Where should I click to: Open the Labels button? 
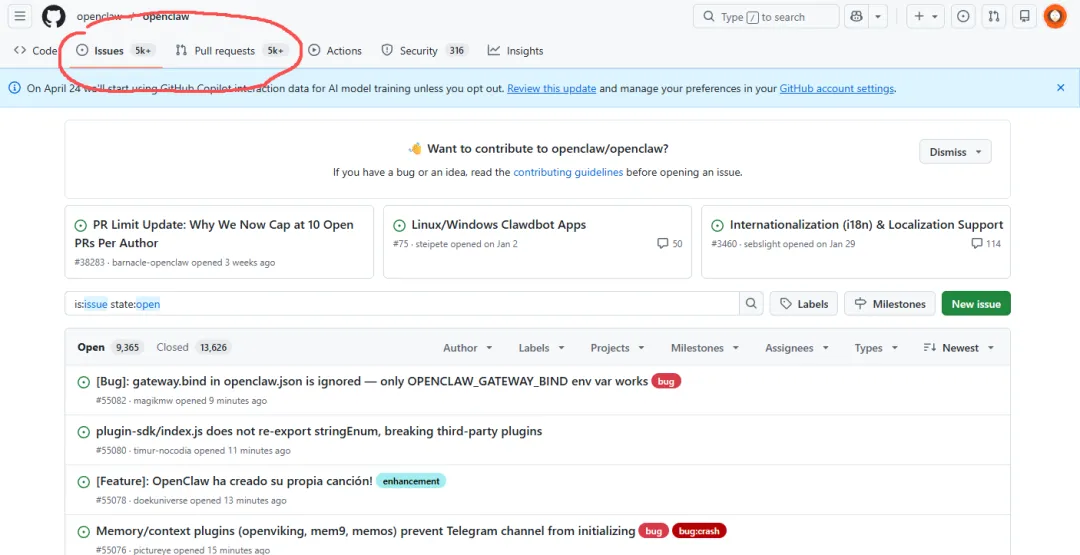click(804, 304)
